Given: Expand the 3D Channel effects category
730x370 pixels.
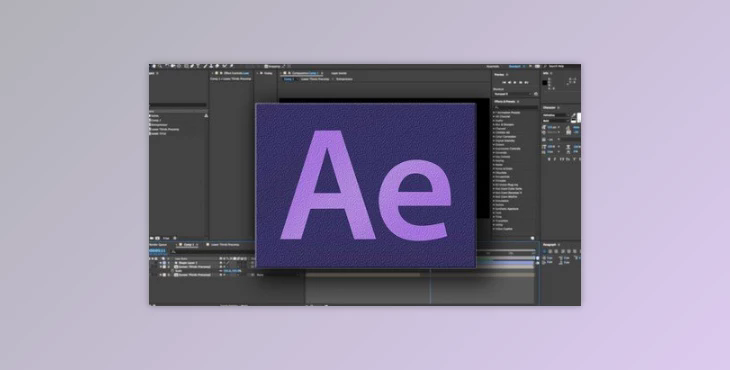Looking at the screenshot, I should pyautogui.click(x=494, y=116).
